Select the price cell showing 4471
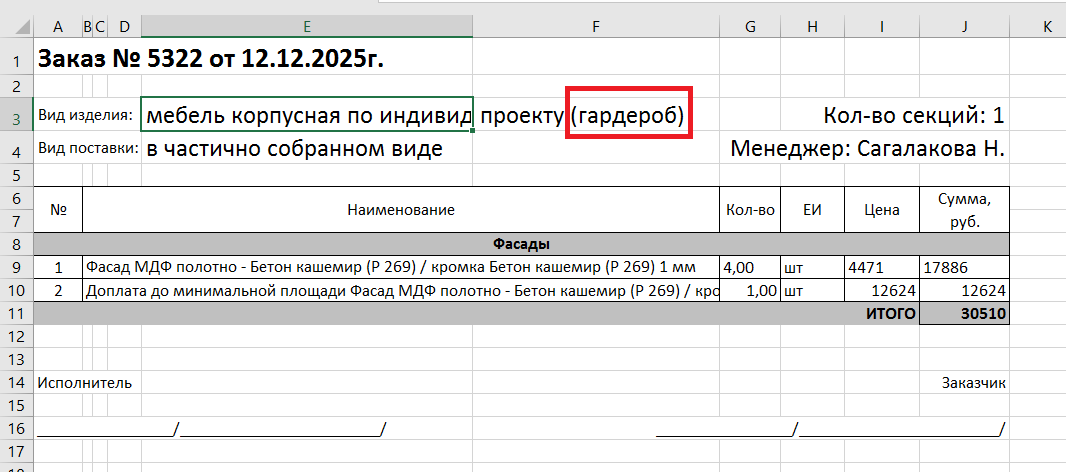 coord(881,268)
